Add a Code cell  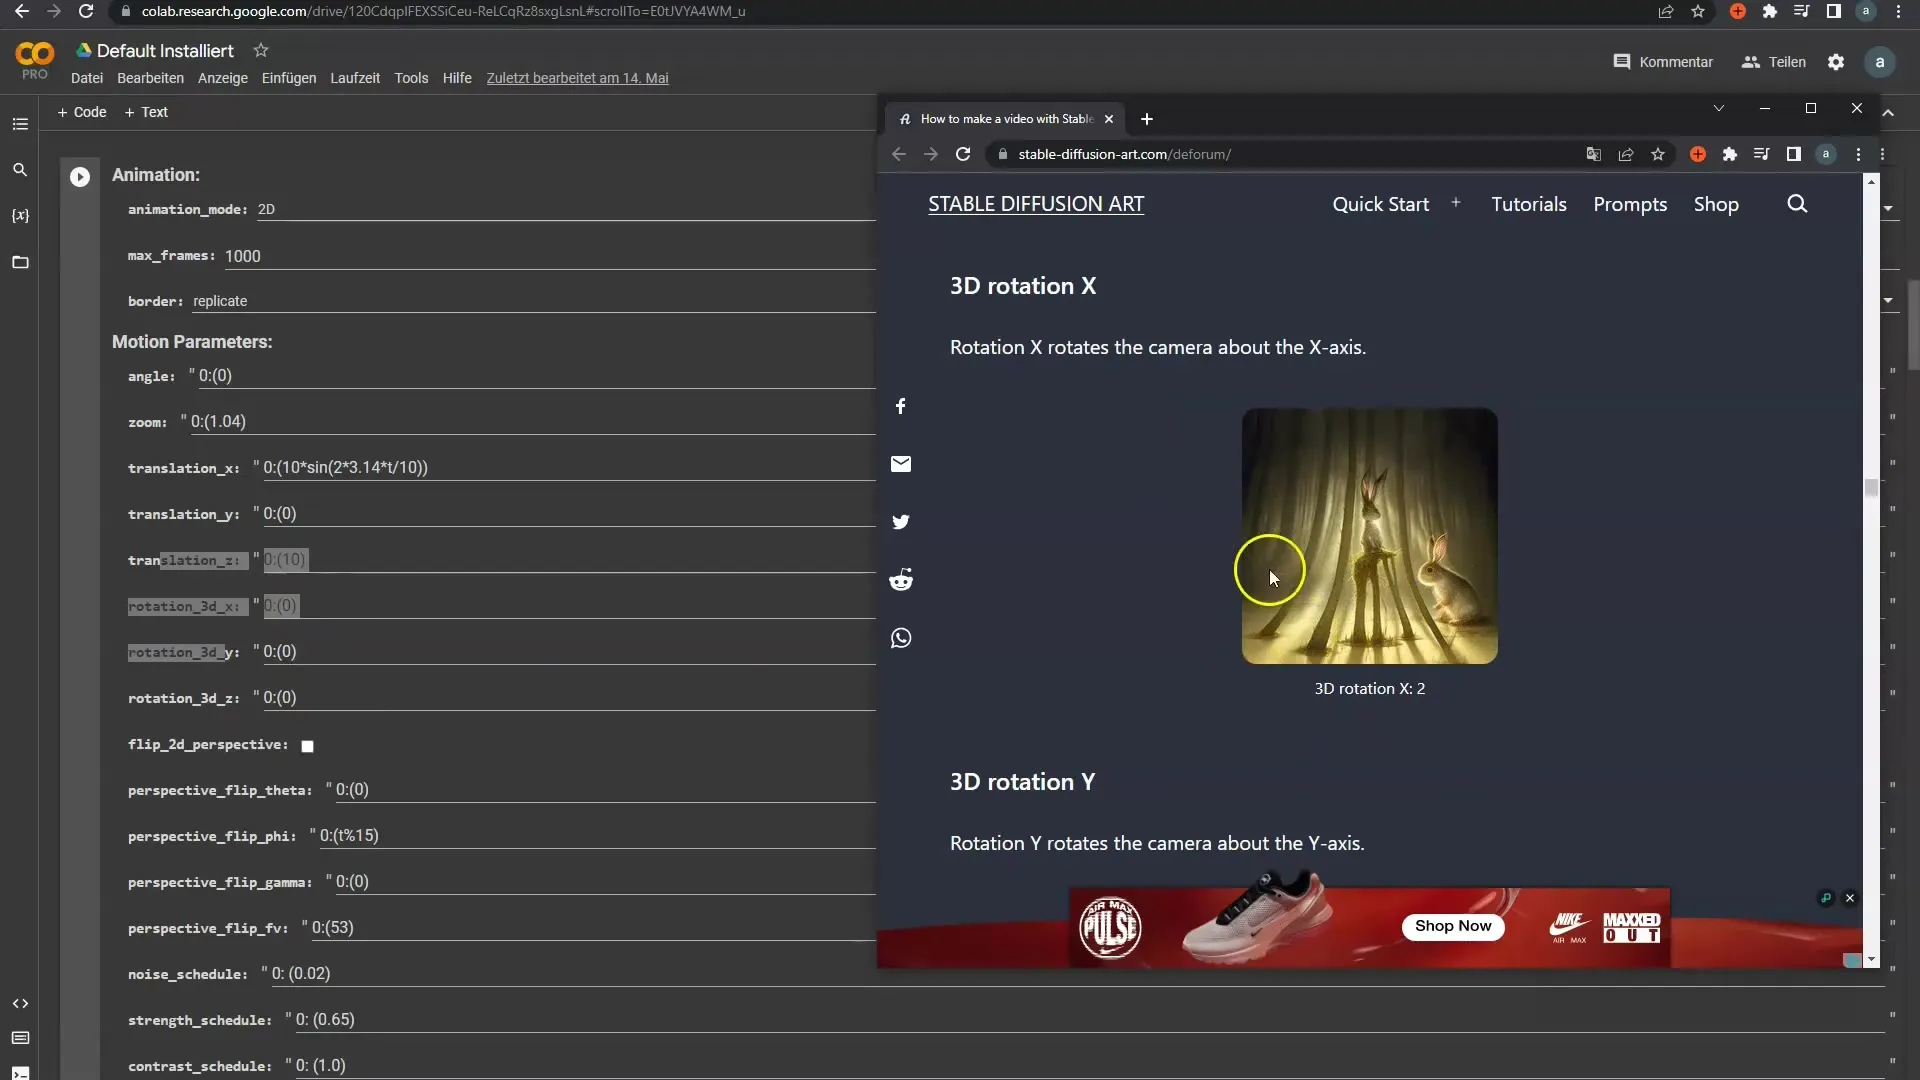[x=82, y=112]
